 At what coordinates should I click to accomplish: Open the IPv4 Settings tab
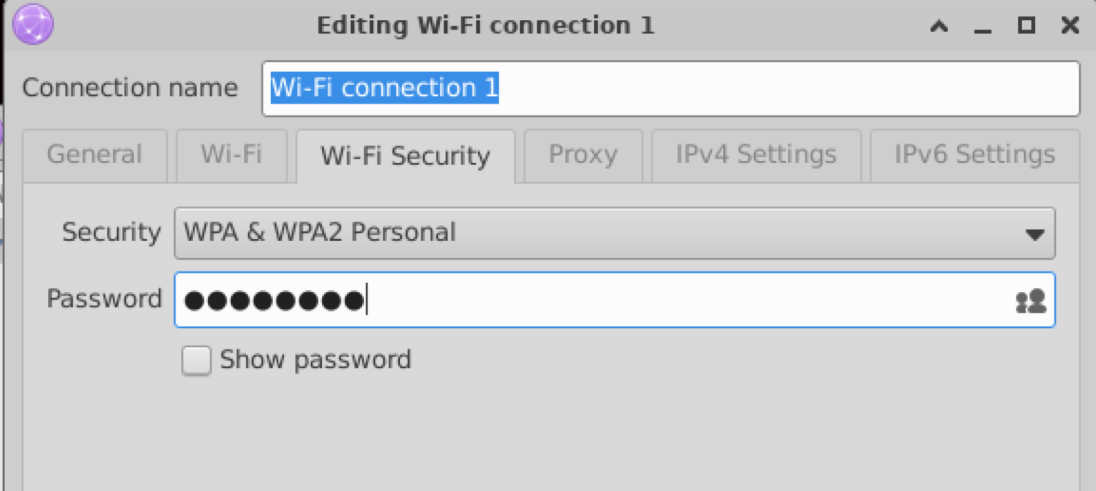(755, 155)
